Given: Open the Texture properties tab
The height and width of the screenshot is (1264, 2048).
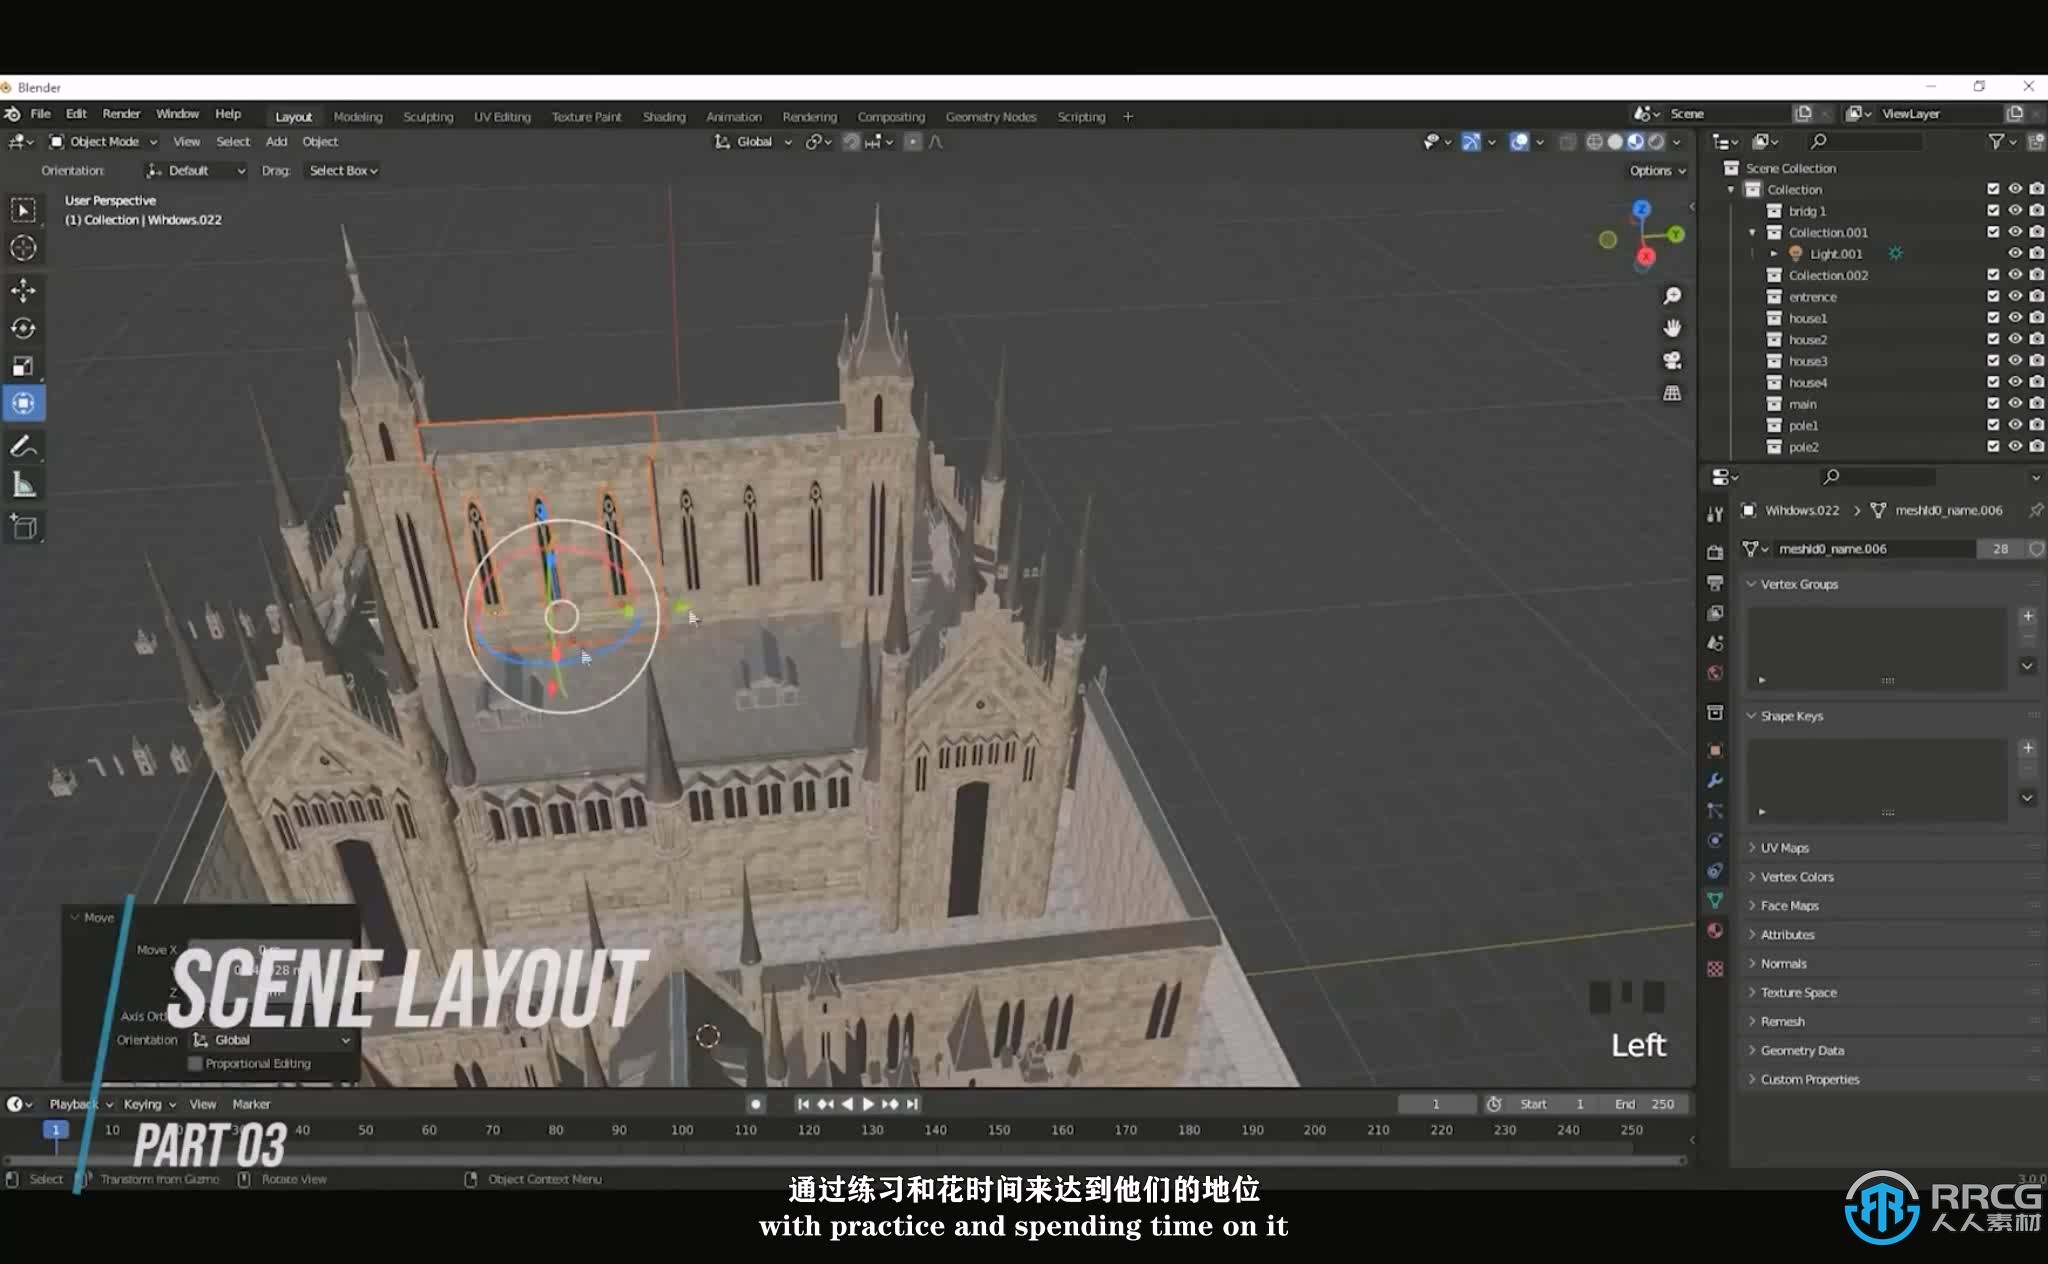Looking at the screenshot, I should (x=1715, y=969).
